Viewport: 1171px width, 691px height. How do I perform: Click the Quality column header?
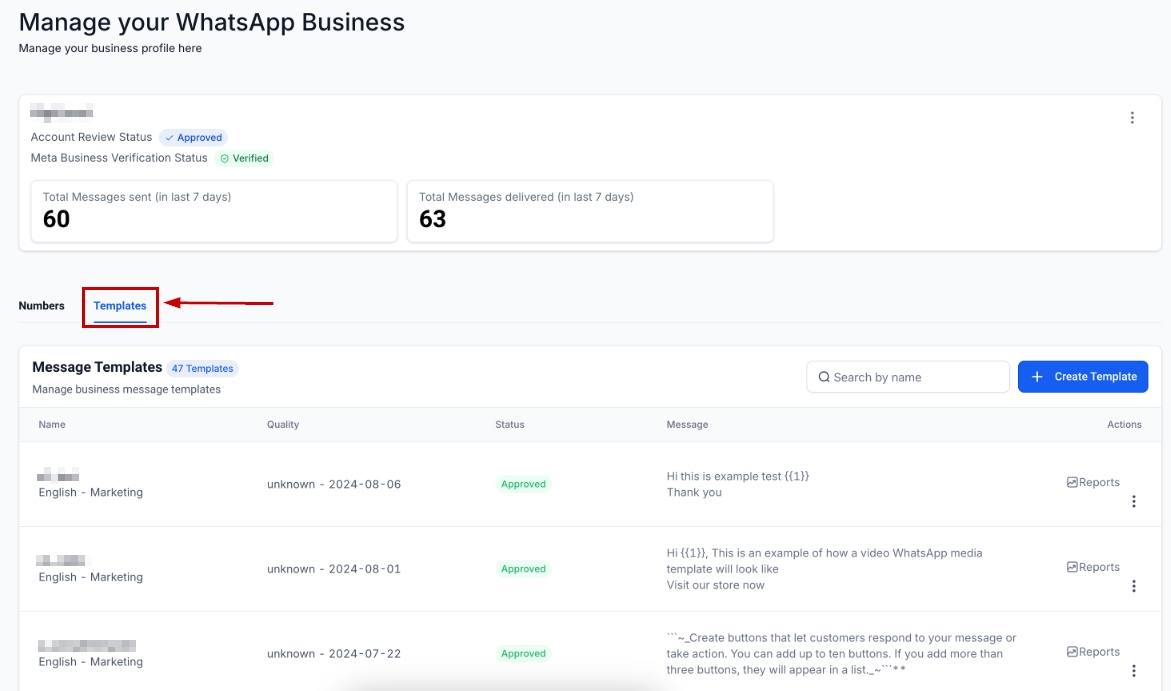click(x=283, y=425)
